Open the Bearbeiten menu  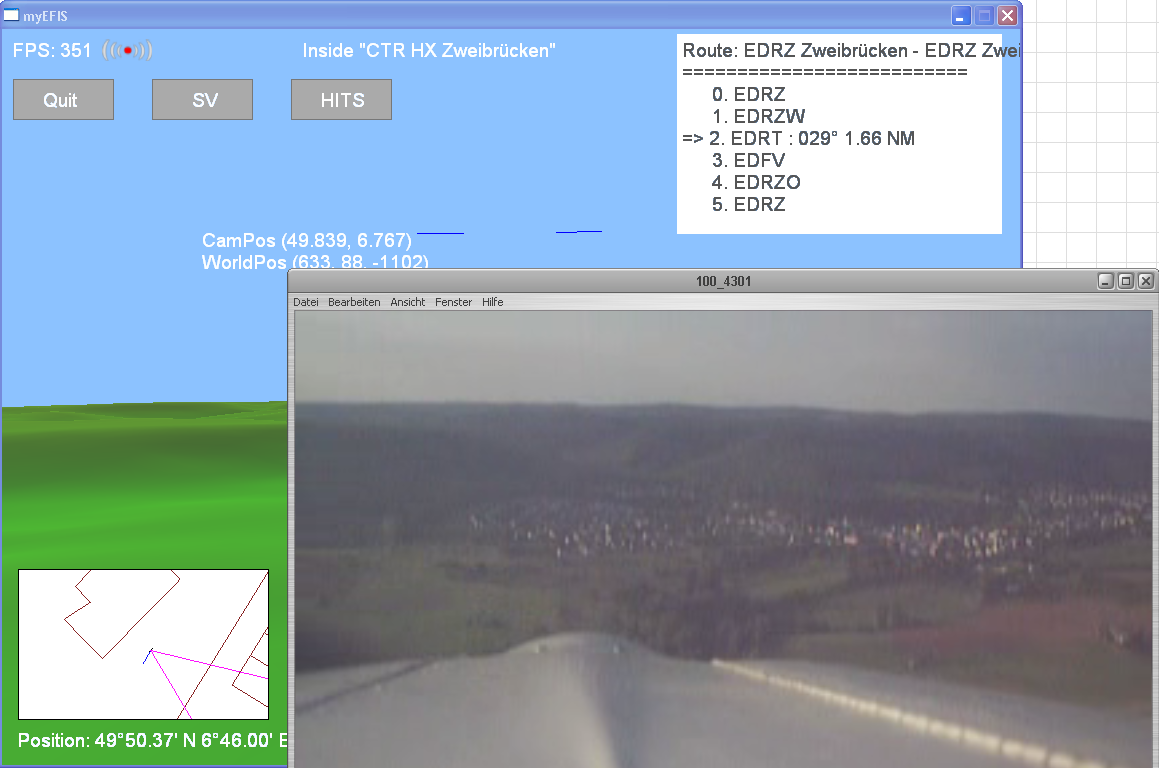click(354, 302)
